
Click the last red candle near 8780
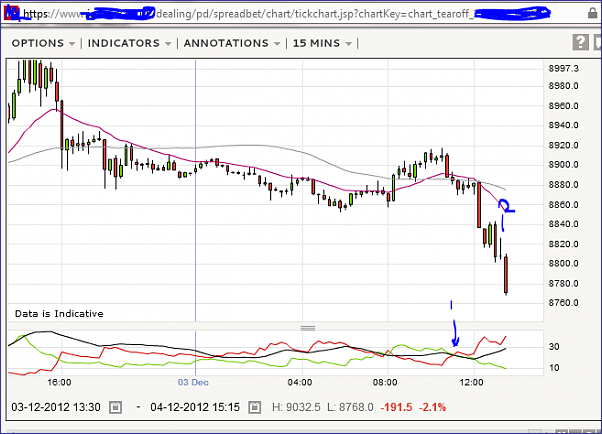point(506,275)
